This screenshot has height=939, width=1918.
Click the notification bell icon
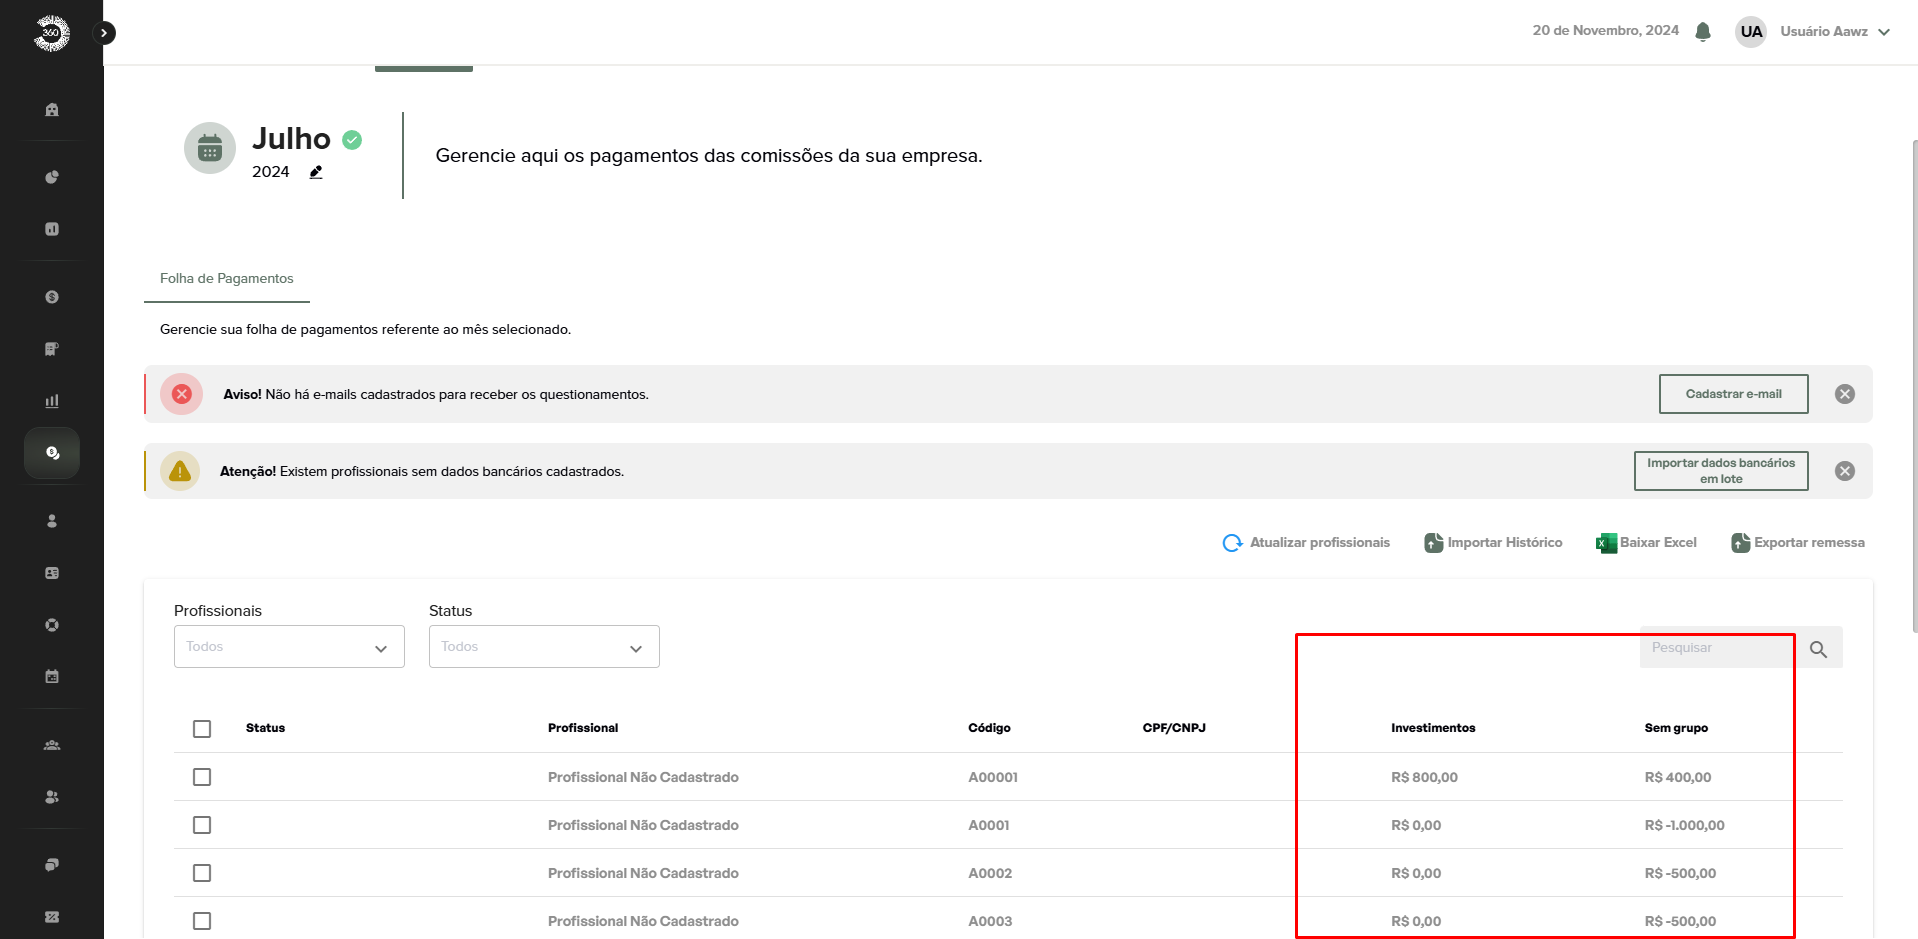point(1703,32)
